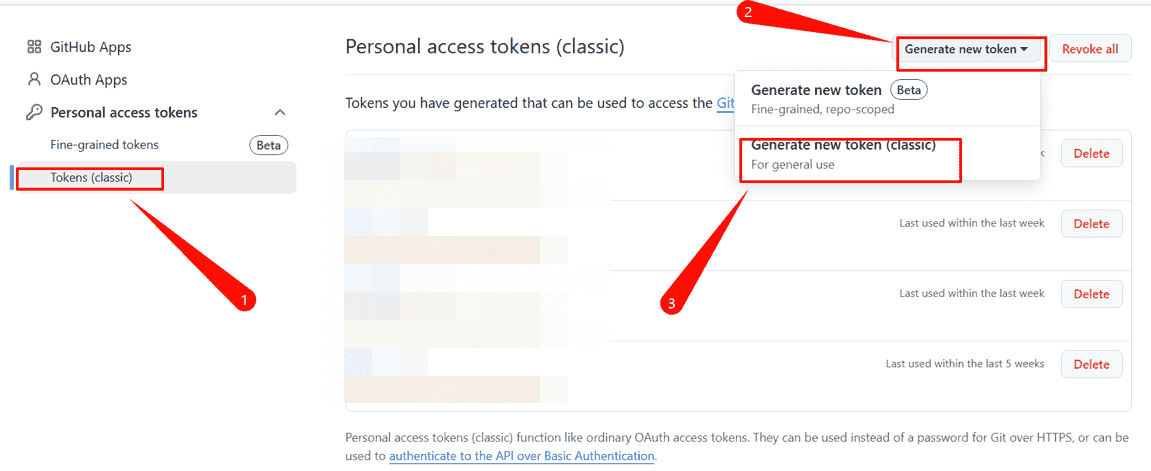Image resolution: width=1151 pixels, height=471 pixels.
Task: Click the Personal access tokens sidebar label
Action: coord(124,112)
